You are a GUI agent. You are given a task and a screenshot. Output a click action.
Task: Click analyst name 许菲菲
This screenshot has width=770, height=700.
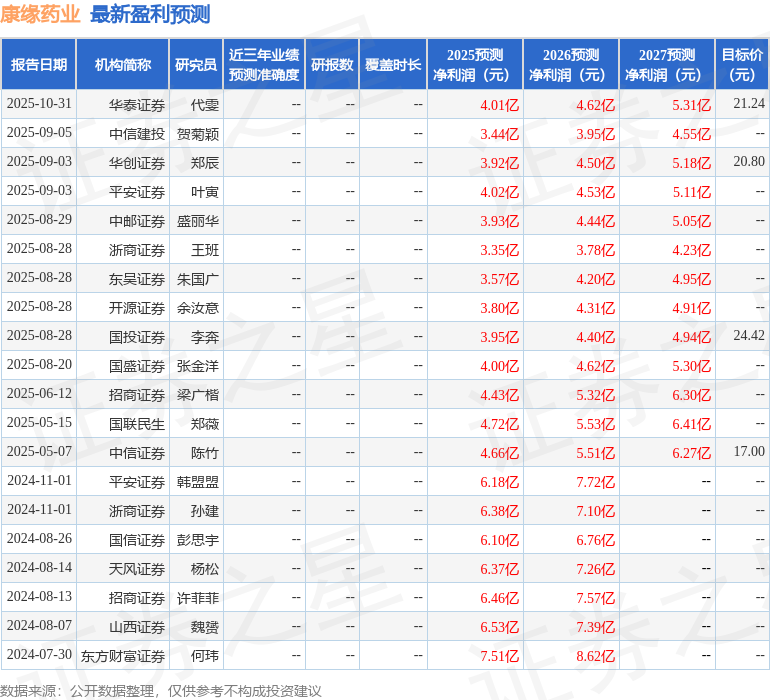(x=198, y=597)
